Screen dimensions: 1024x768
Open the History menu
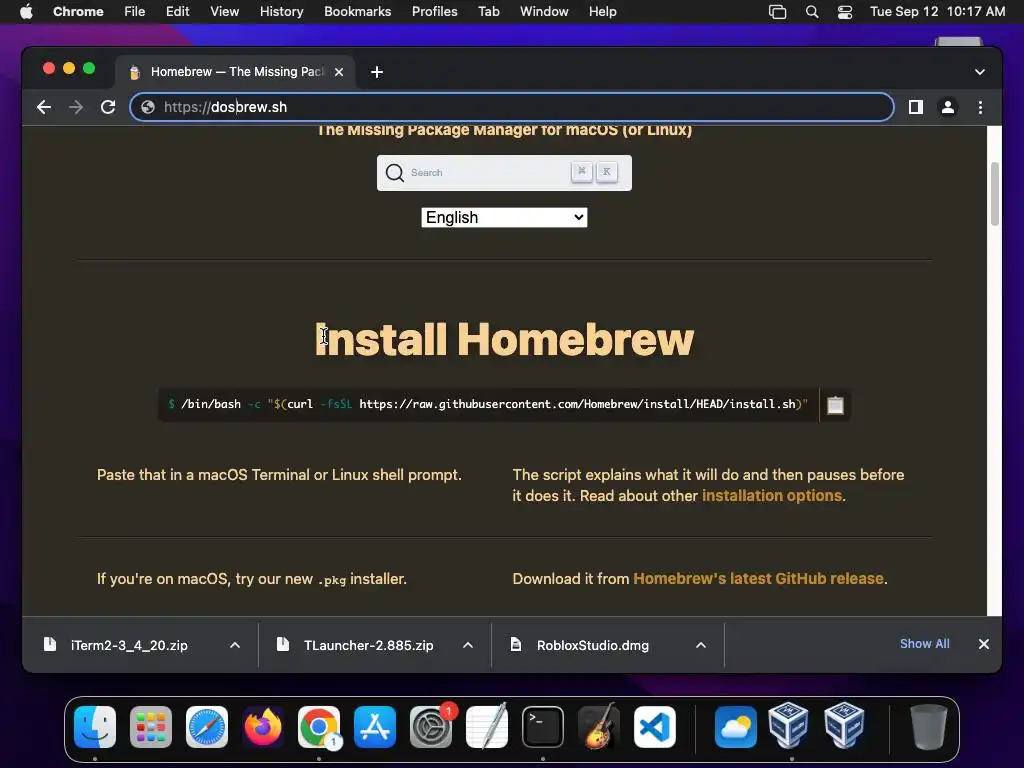281,12
